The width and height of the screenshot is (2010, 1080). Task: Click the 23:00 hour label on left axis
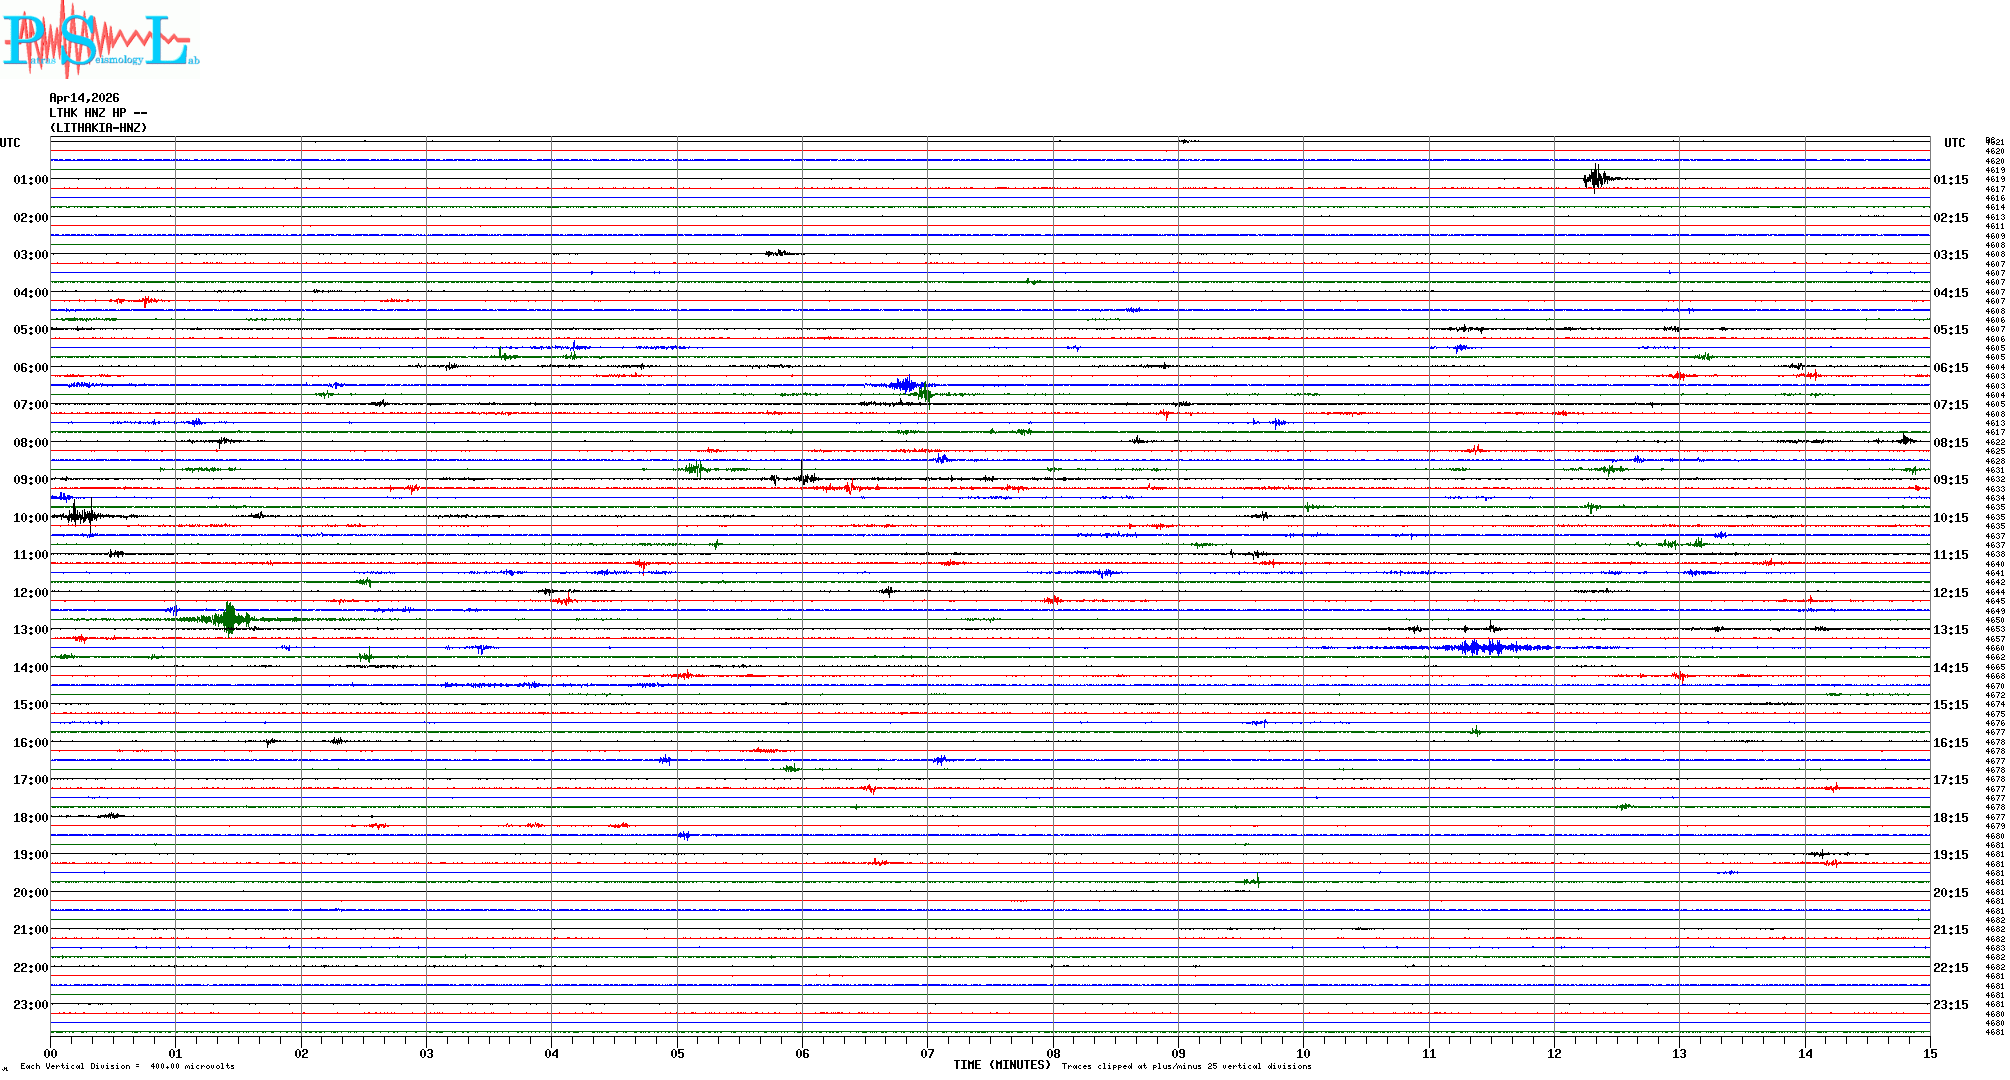point(30,1005)
